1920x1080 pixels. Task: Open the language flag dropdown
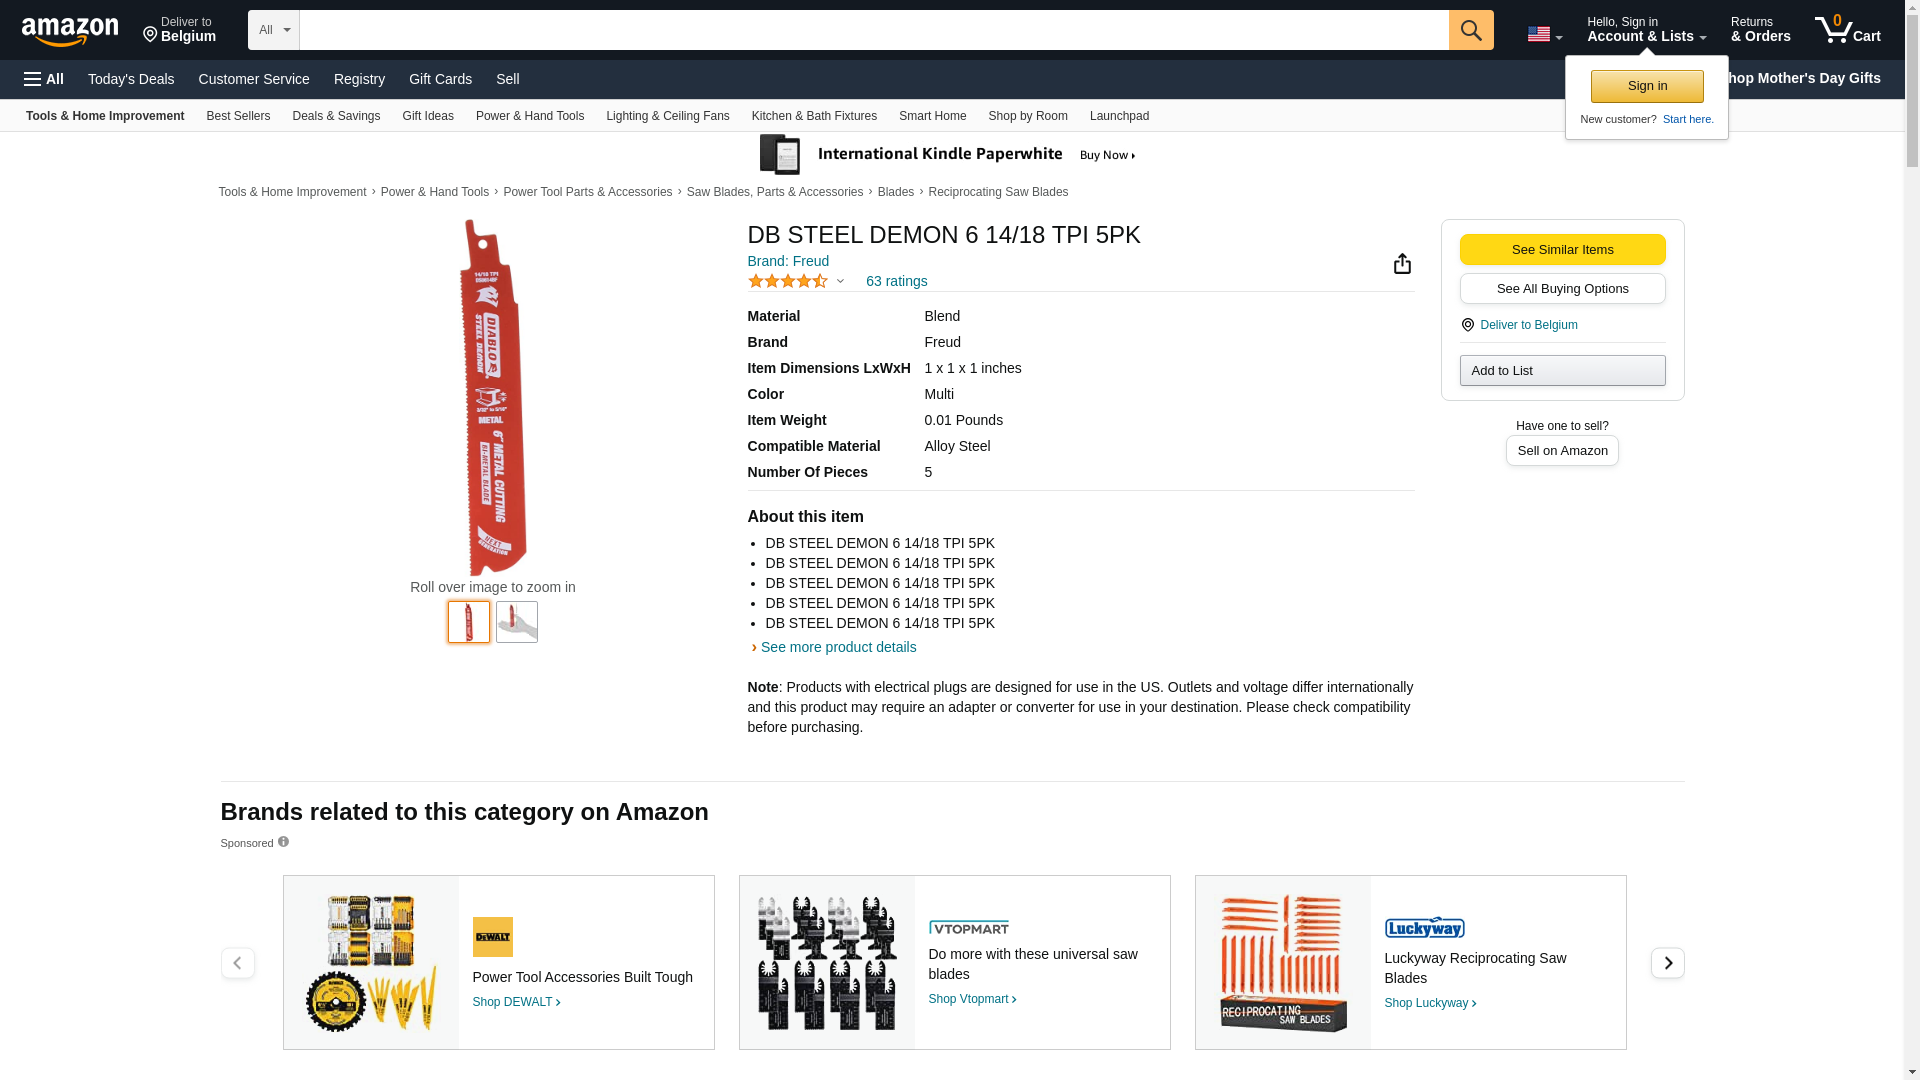pyautogui.click(x=1544, y=34)
